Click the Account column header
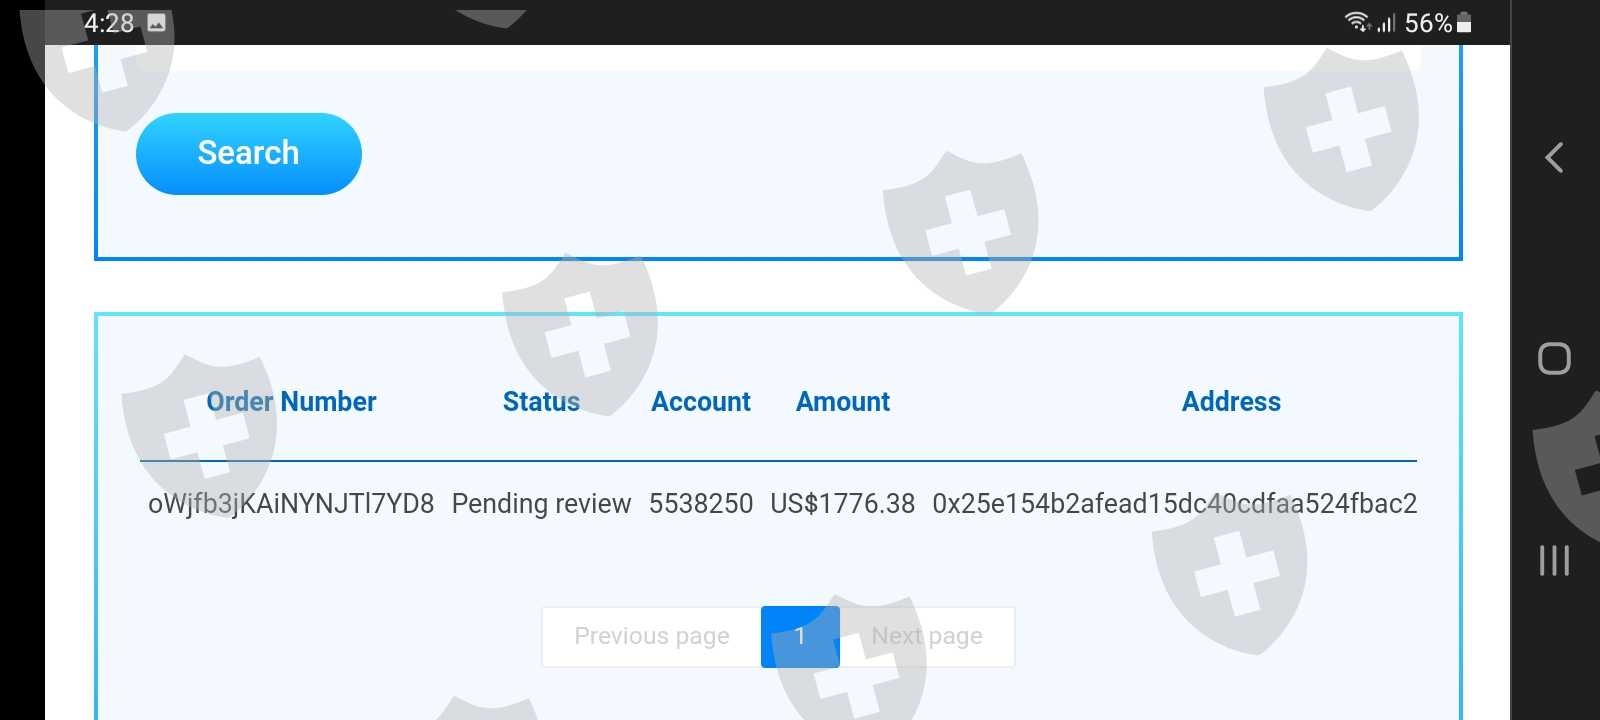The image size is (1600, 720). 701,401
